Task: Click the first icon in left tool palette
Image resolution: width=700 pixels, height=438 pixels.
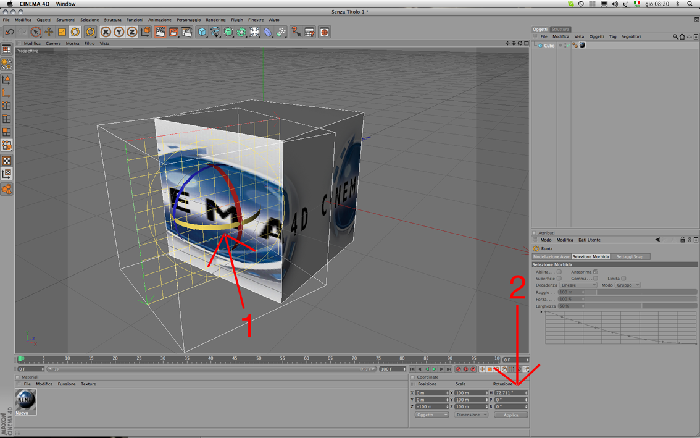Action: 6,49
